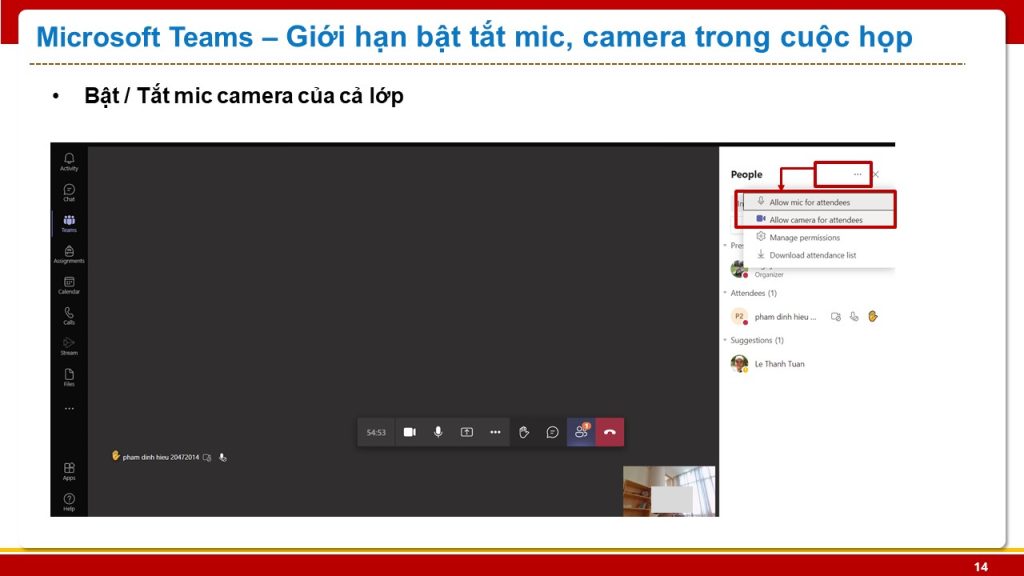Viewport: 1024px width, 576px height.
Task: Choose Download attendance list
Action: pyautogui.click(x=819, y=255)
